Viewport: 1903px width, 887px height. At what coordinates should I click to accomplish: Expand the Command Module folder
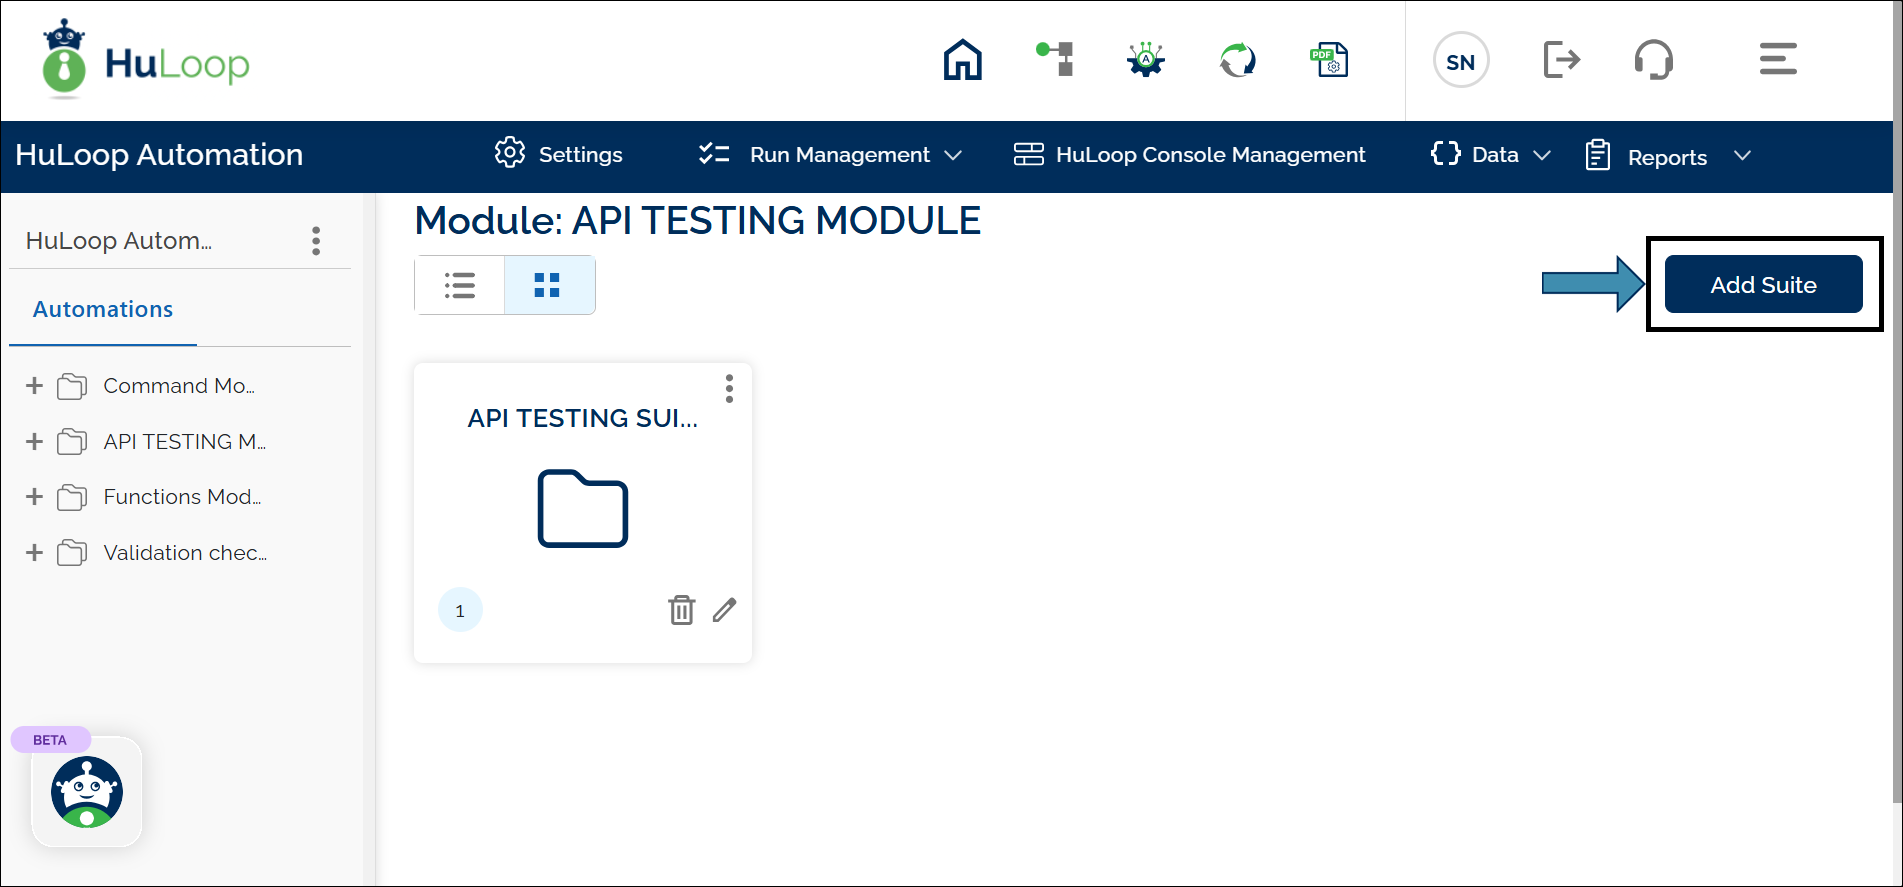pyautogui.click(x=34, y=386)
